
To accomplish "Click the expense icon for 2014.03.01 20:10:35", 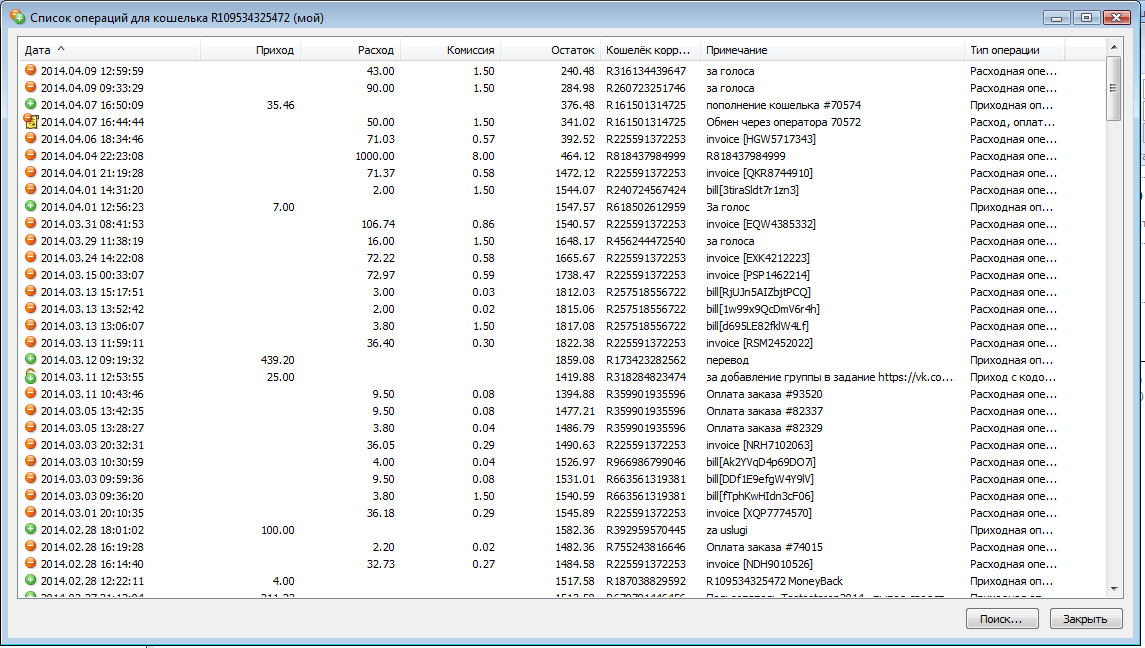I will (30, 512).
